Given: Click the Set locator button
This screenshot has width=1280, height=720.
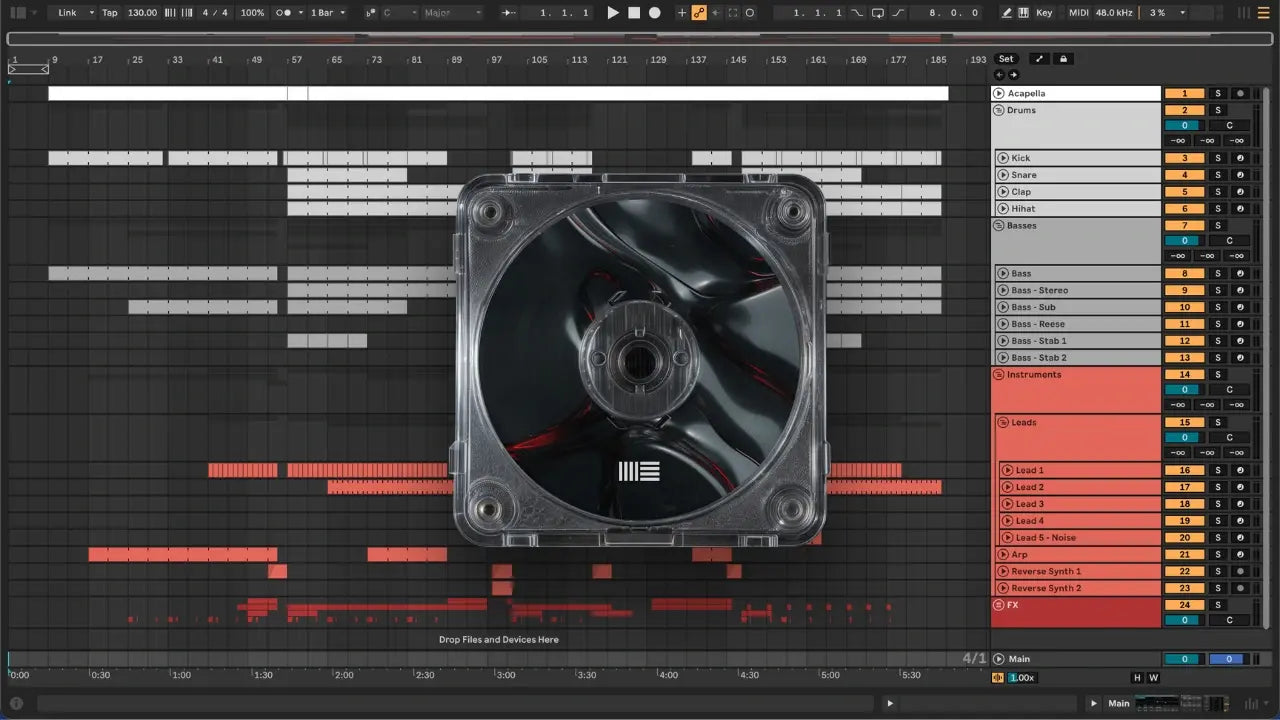Looking at the screenshot, I should tap(1006, 59).
